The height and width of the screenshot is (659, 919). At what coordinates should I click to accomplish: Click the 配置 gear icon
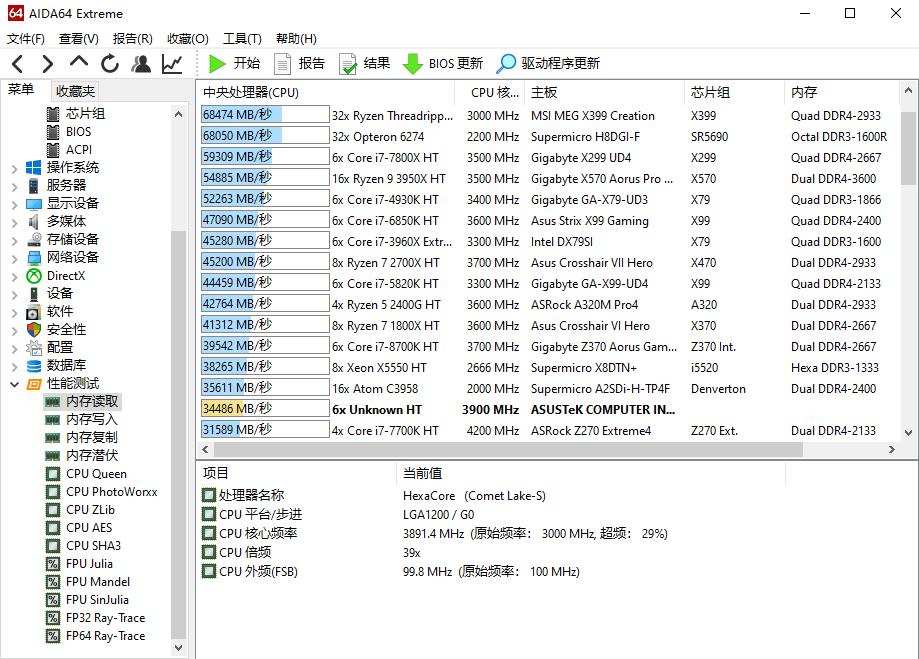(x=33, y=348)
